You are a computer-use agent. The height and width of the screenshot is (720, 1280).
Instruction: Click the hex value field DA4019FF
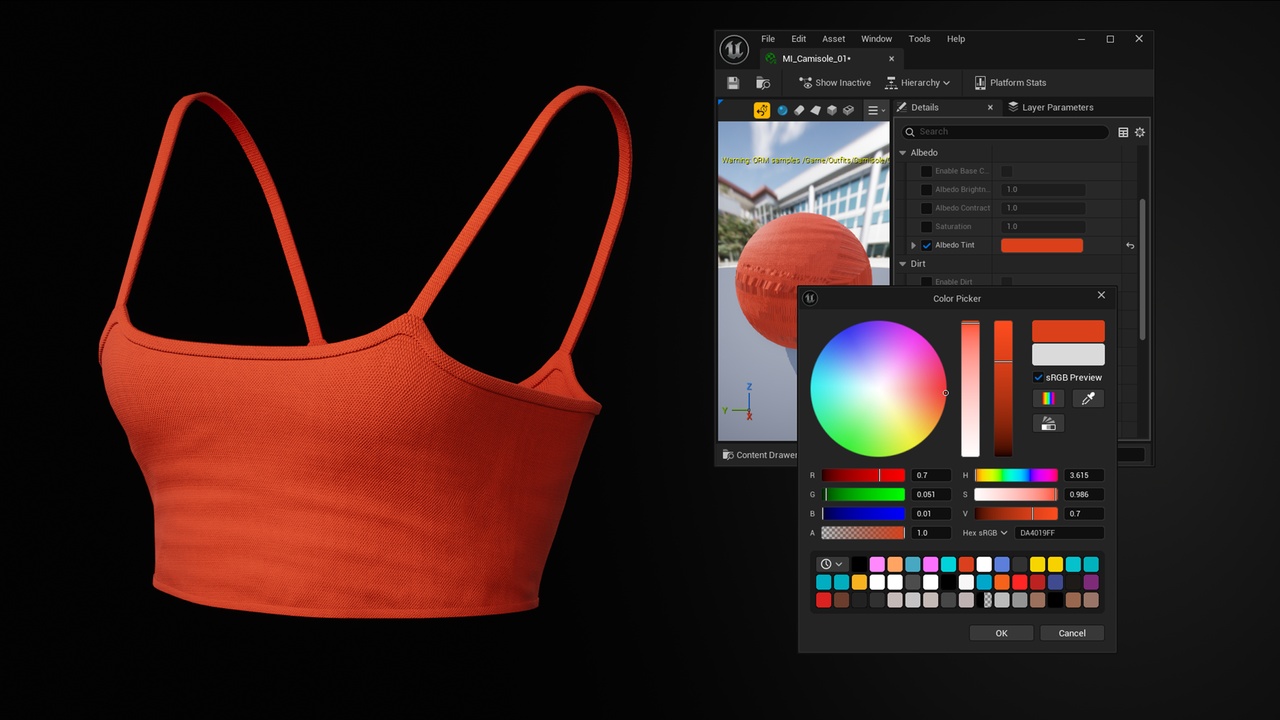click(1059, 533)
